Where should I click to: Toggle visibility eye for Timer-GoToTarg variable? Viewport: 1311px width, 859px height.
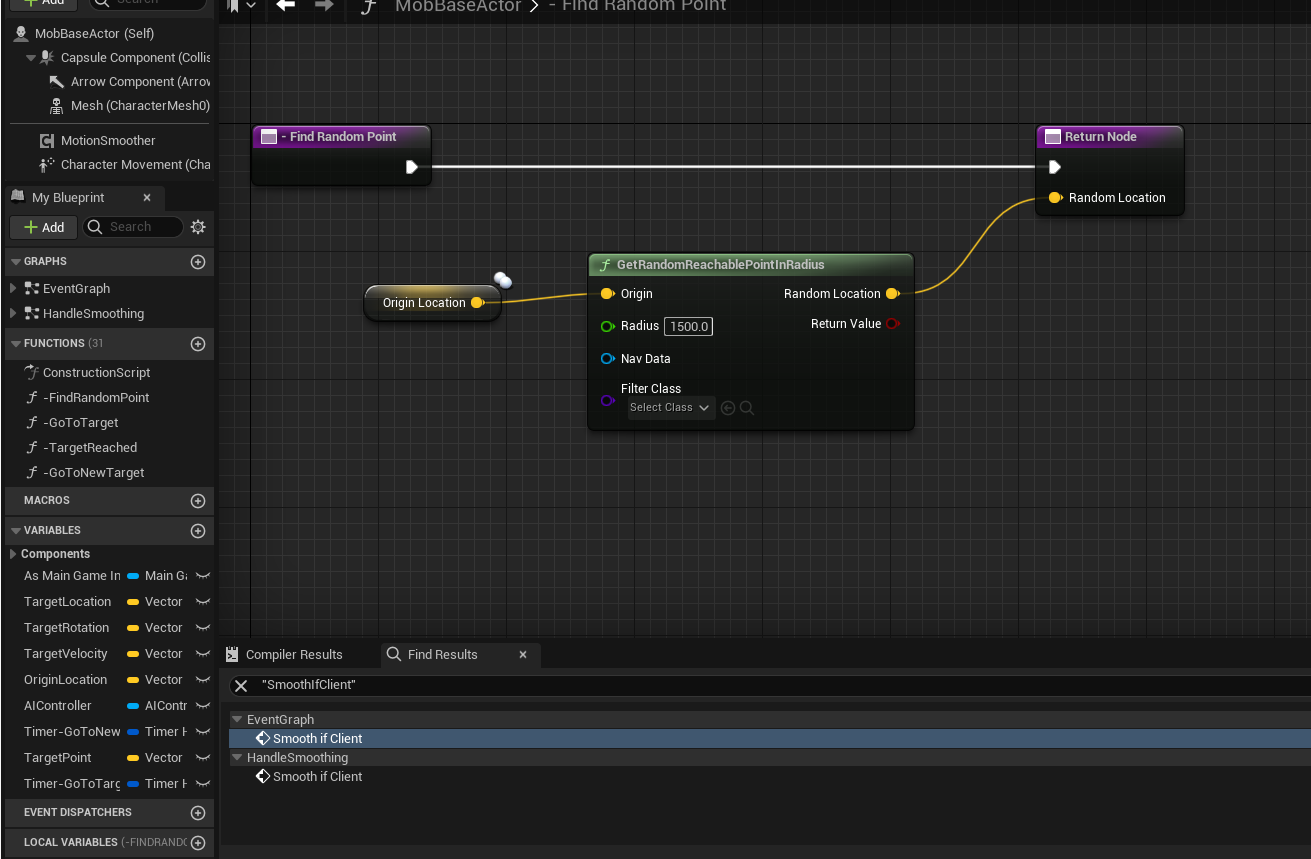[x=202, y=784]
